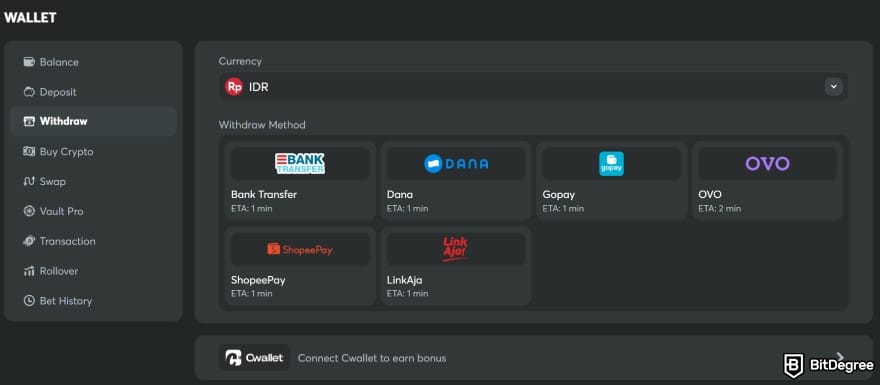Screen dimensions: 880x385
Task: Click the ETA text under ShopeePay
Action: pos(251,294)
